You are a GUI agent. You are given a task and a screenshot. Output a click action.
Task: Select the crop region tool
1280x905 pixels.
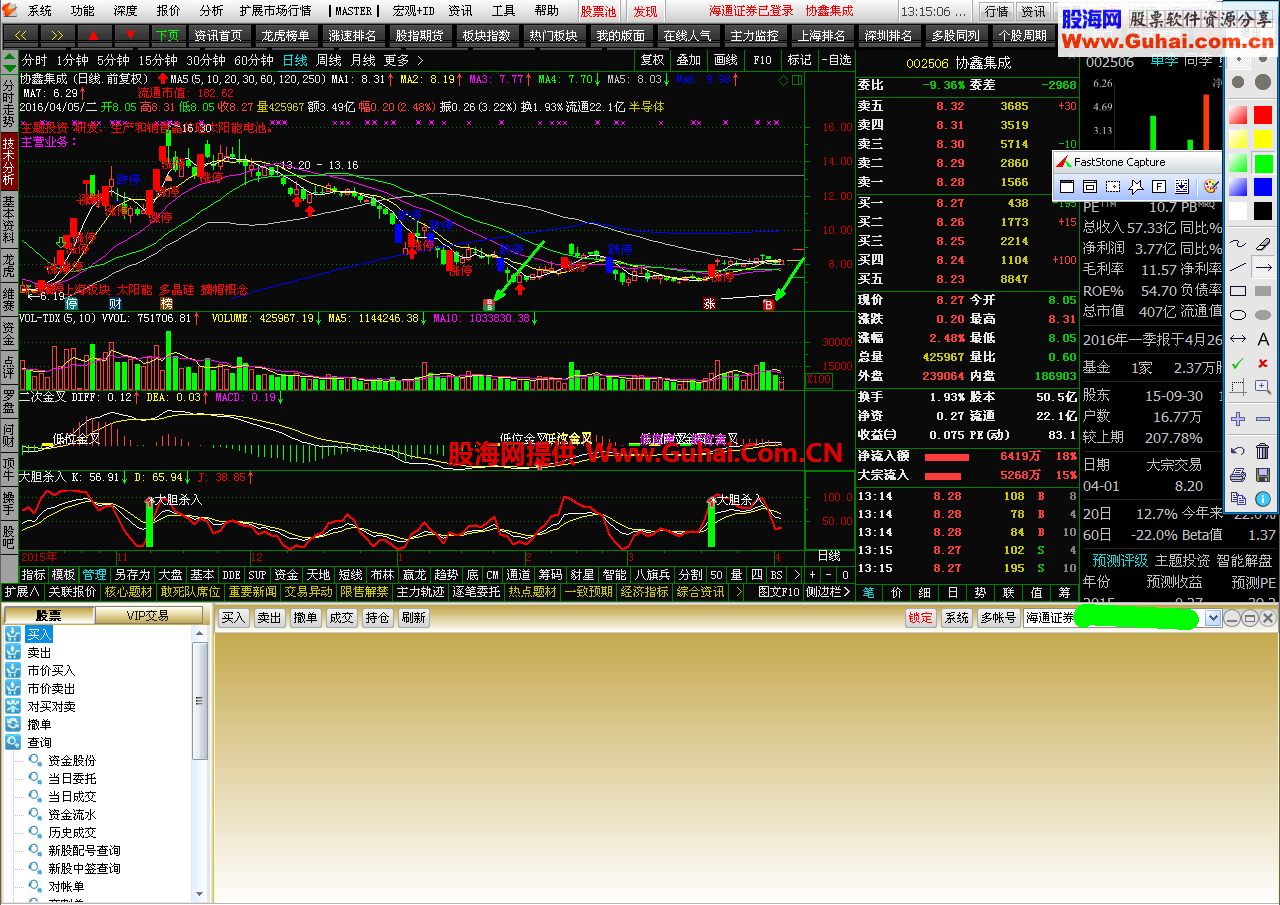[x=1238, y=386]
